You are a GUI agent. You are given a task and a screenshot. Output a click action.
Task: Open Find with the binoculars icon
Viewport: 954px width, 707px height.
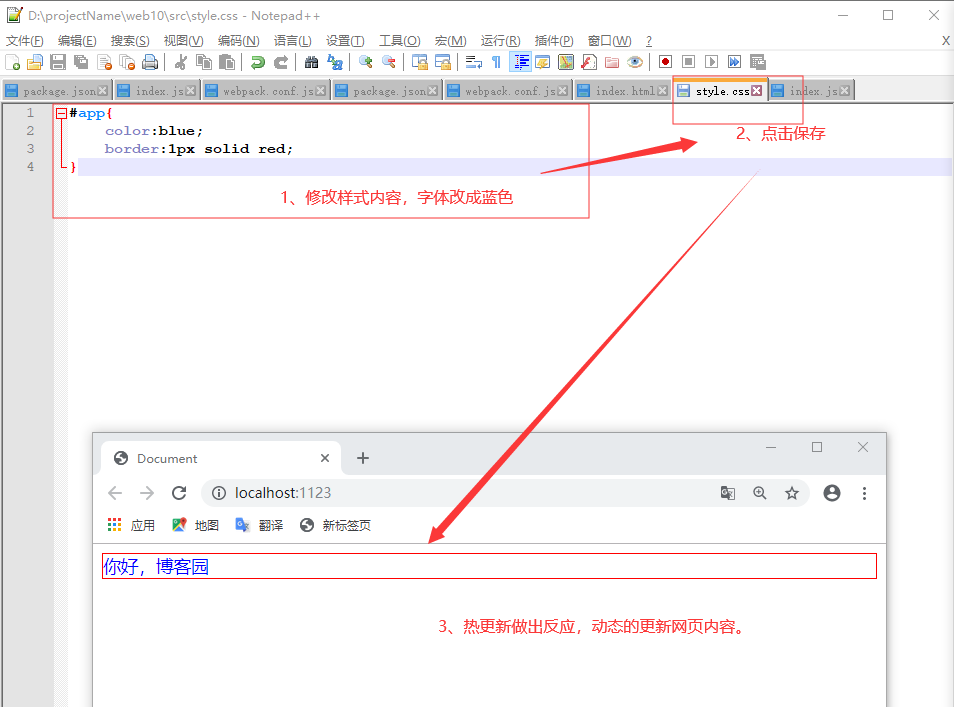click(x=312, y=62)
